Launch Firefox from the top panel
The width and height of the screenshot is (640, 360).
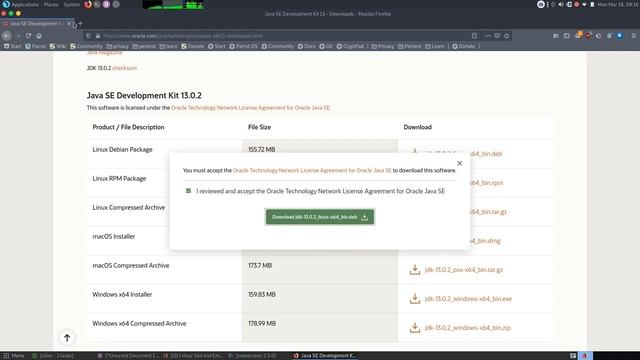(88, 4)
